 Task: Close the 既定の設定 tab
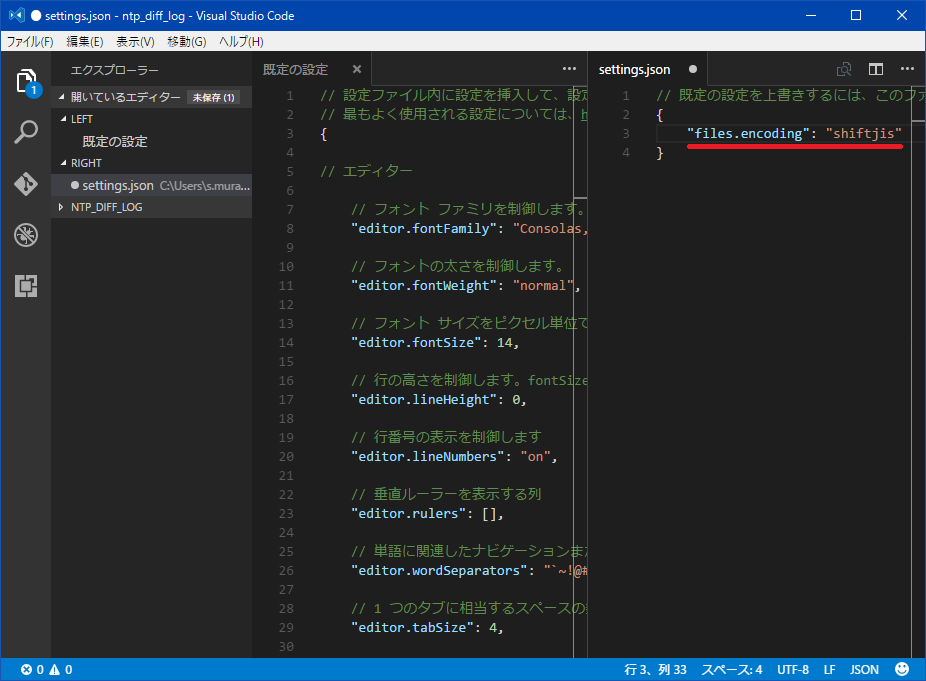(x=357, y=69)
